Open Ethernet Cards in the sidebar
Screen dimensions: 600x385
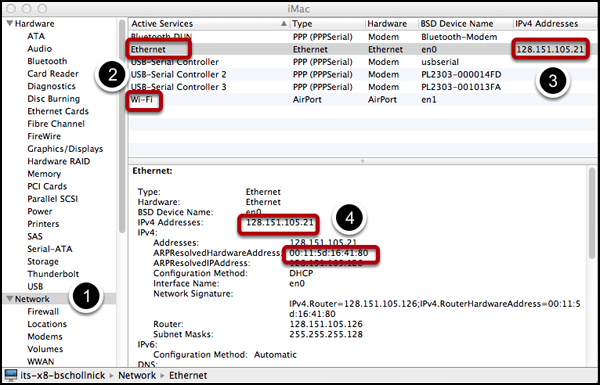58,111
